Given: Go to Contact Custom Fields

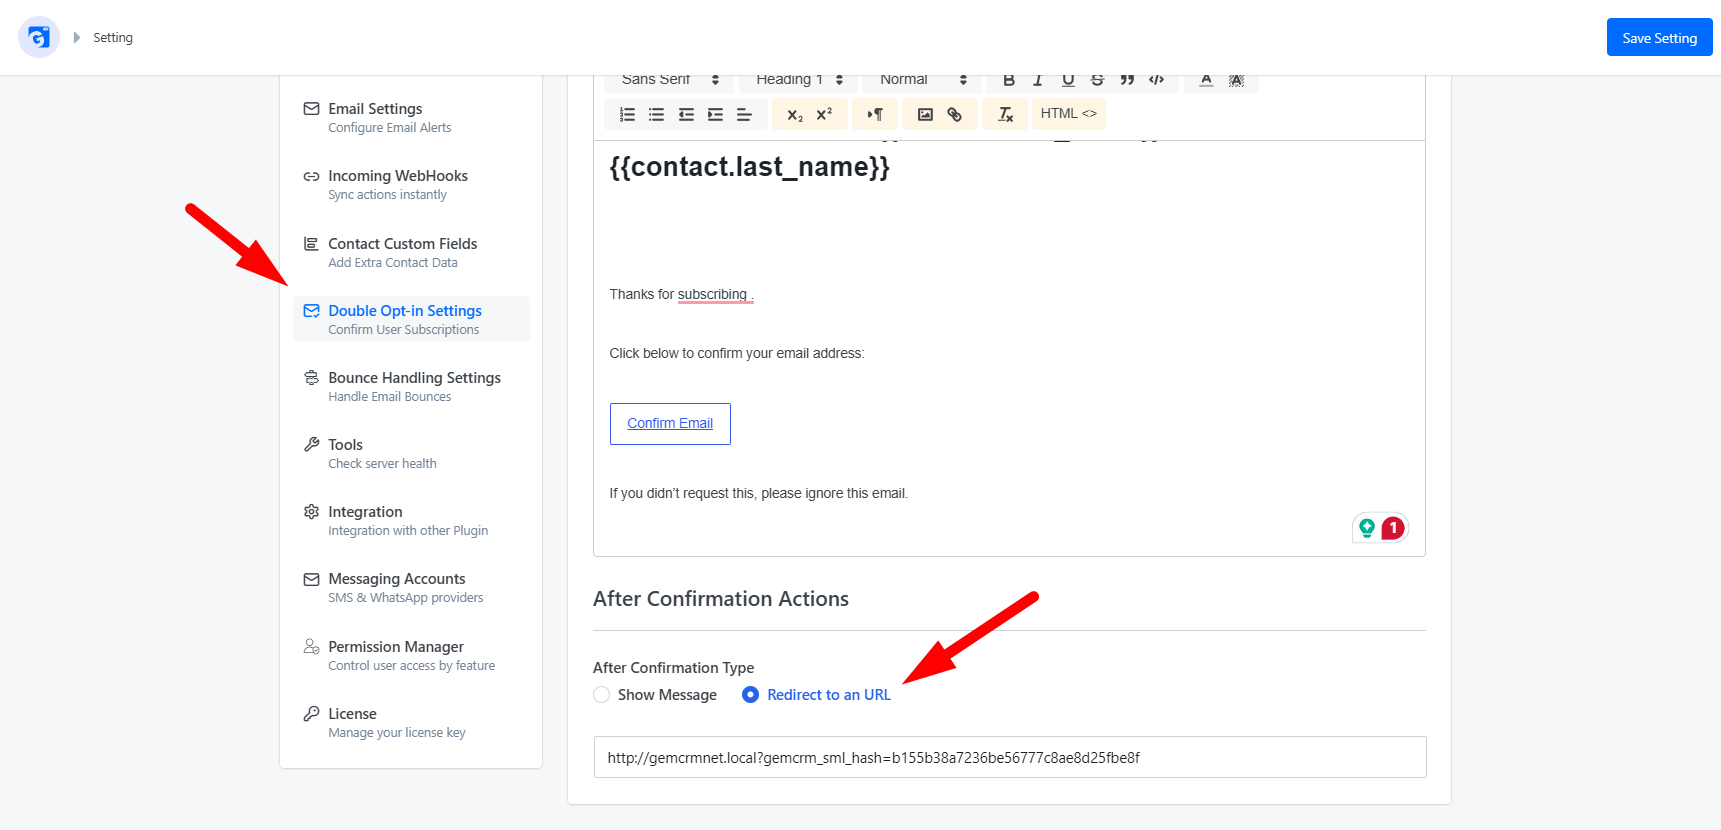Looking at the screenshot, I should click(411, 252).
